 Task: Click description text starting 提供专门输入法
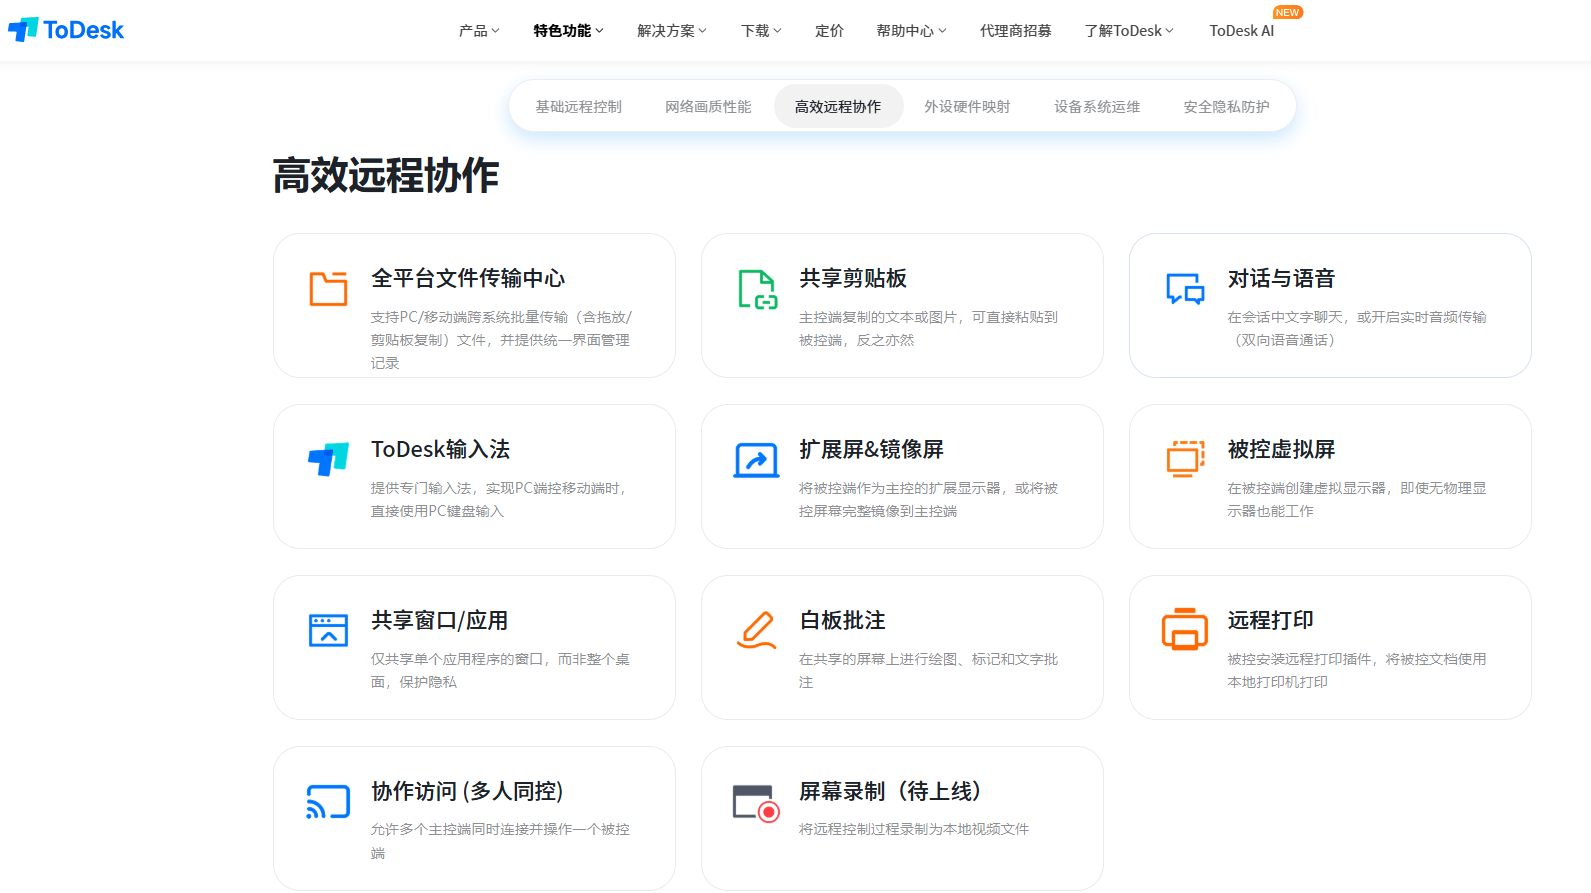[499, 499]
